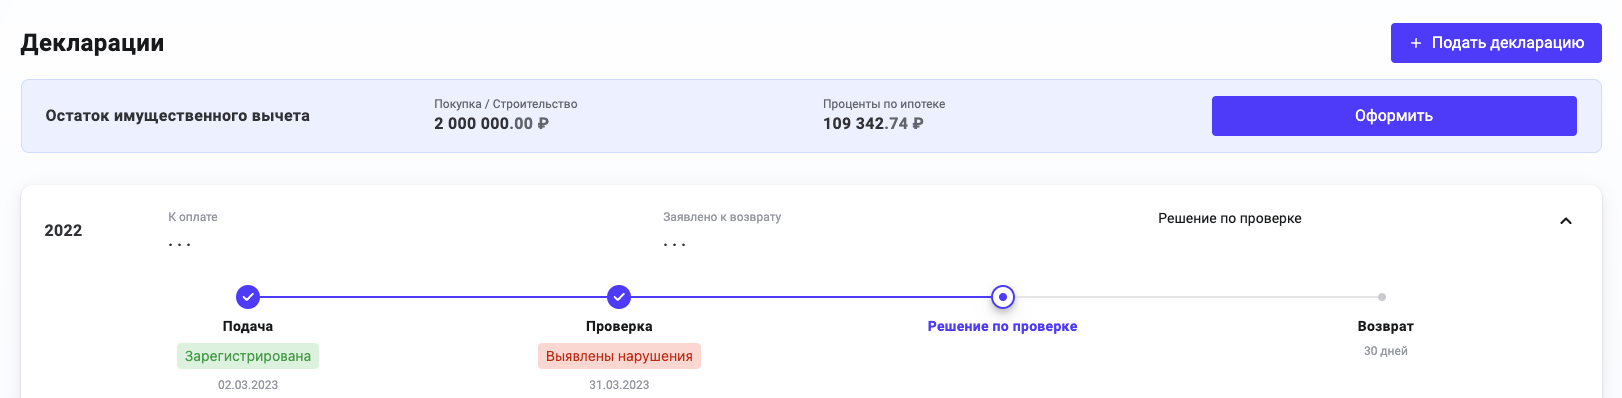Click the Возврат step label
1622x398 pixels.
[1386, 326]
